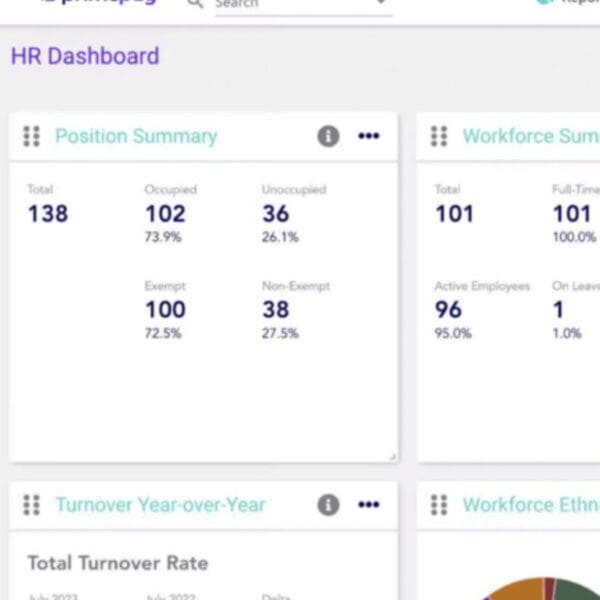This screenshot has height=600, width=600.
Task: Grab the Workforce Summary drag handle
Action: coord(439,136)
